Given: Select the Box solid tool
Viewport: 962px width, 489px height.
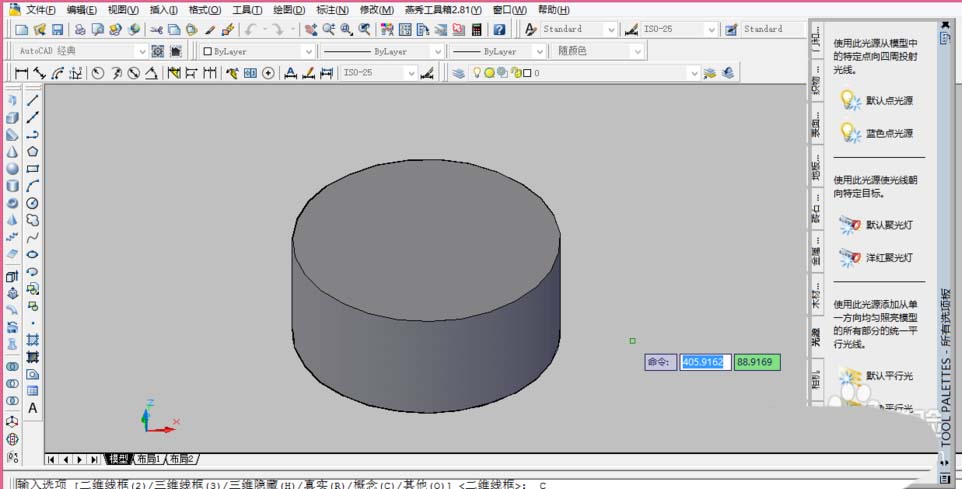Looking at the screenshot, I should tap(12, 117).
